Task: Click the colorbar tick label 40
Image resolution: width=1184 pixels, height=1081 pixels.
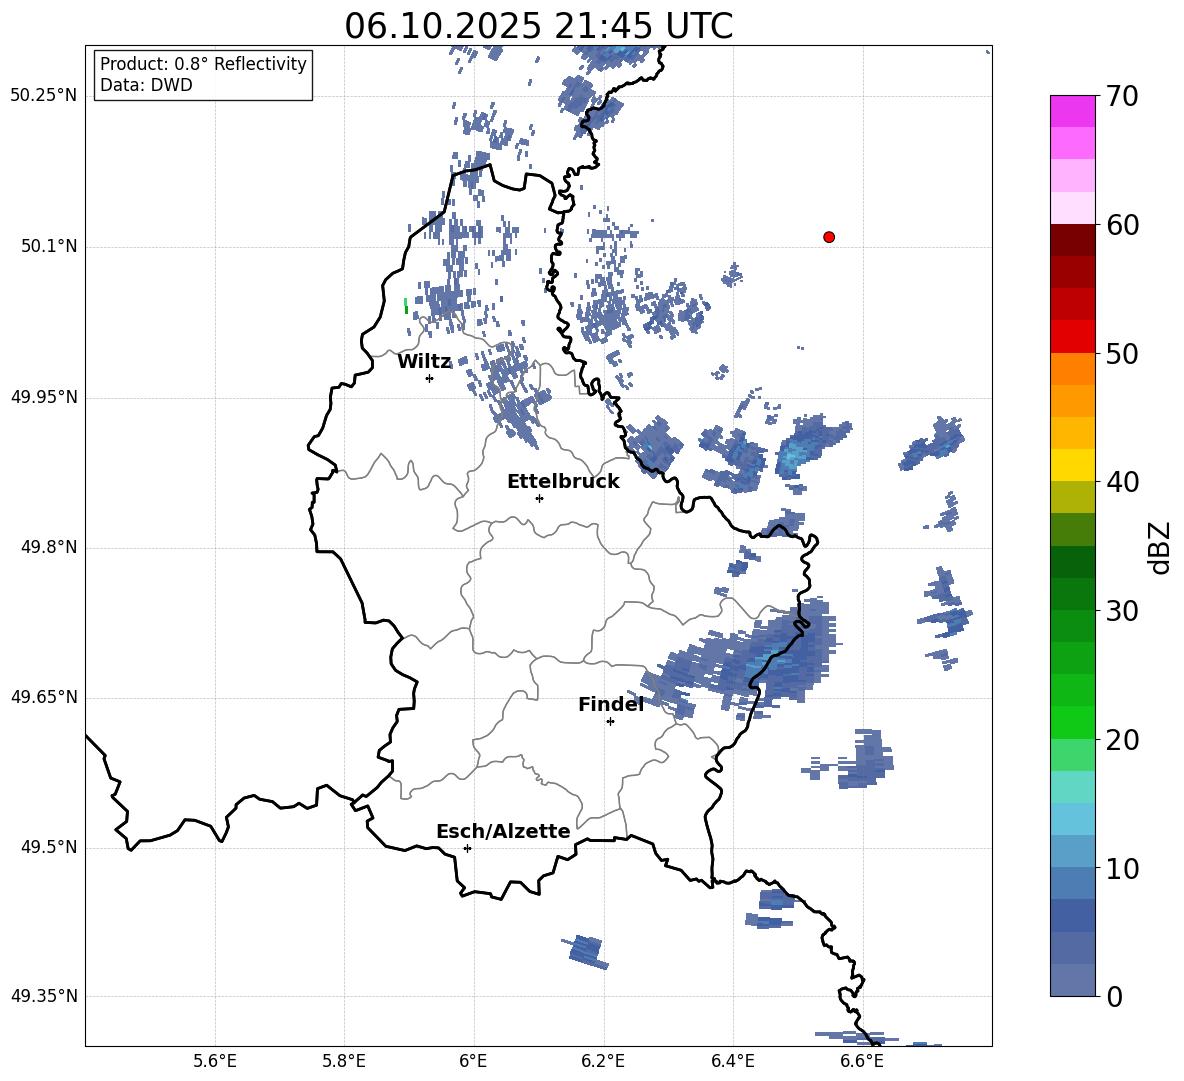Action: tap(1122, 482)
